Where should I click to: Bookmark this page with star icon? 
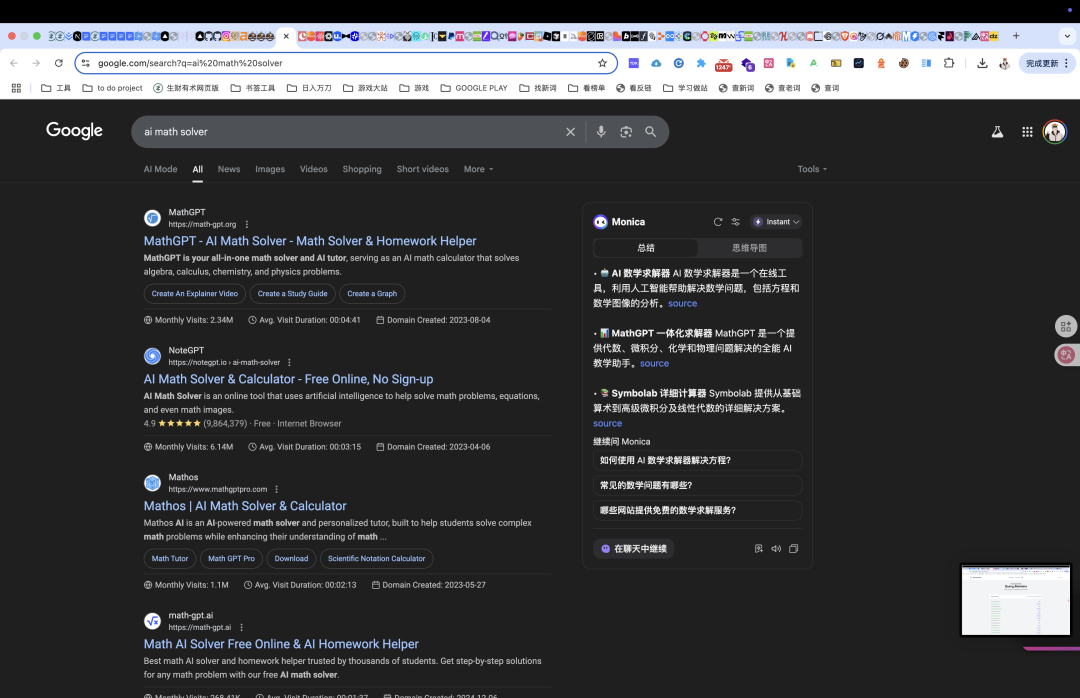(603, 63)
